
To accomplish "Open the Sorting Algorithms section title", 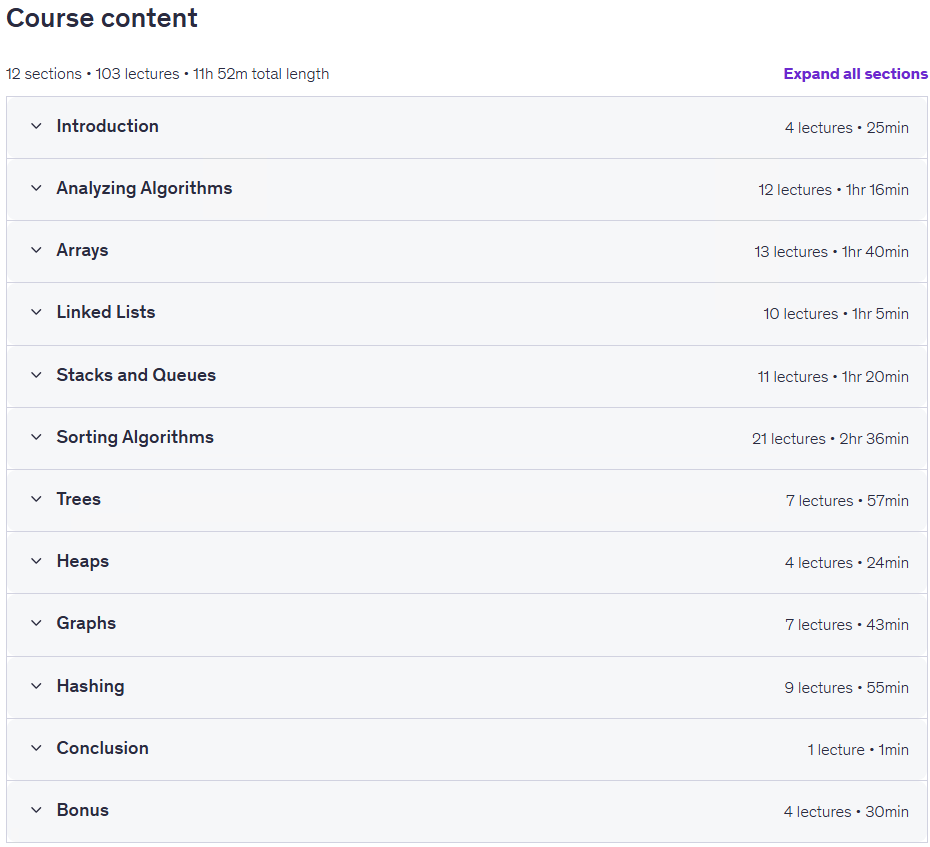I will [135, 438].
